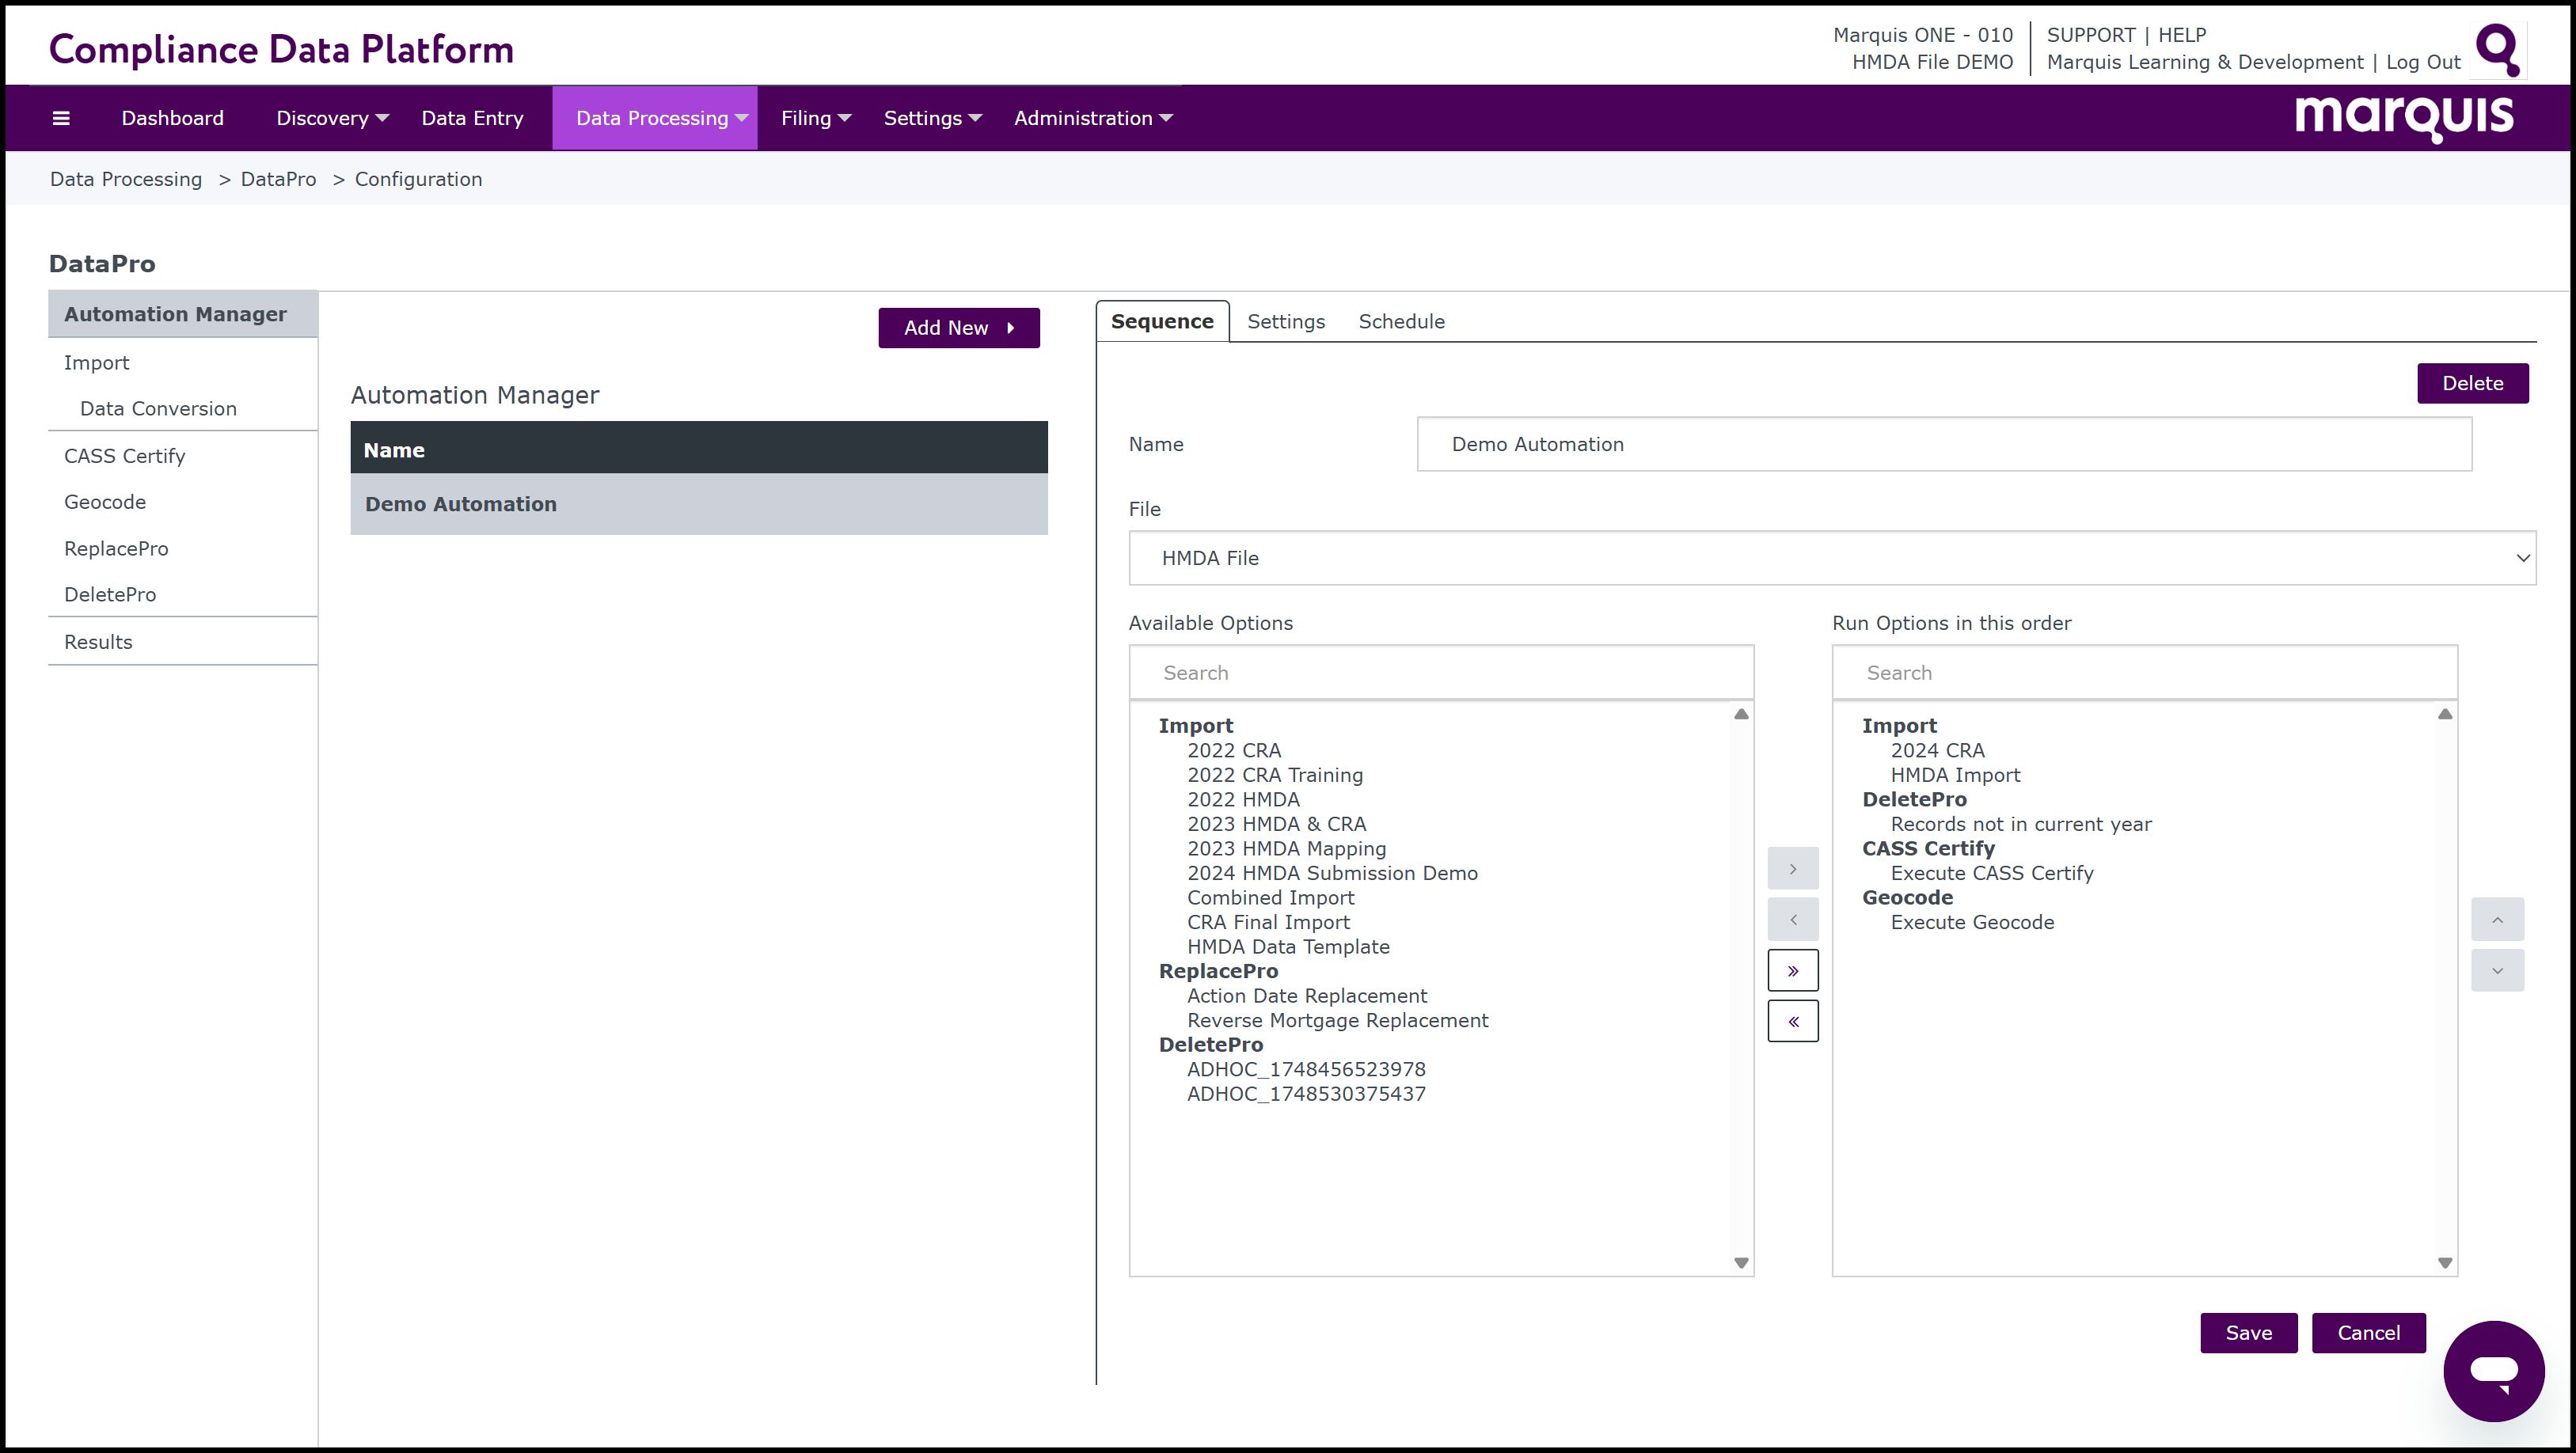Move all options left with double arrow

click(1792, 1021)
